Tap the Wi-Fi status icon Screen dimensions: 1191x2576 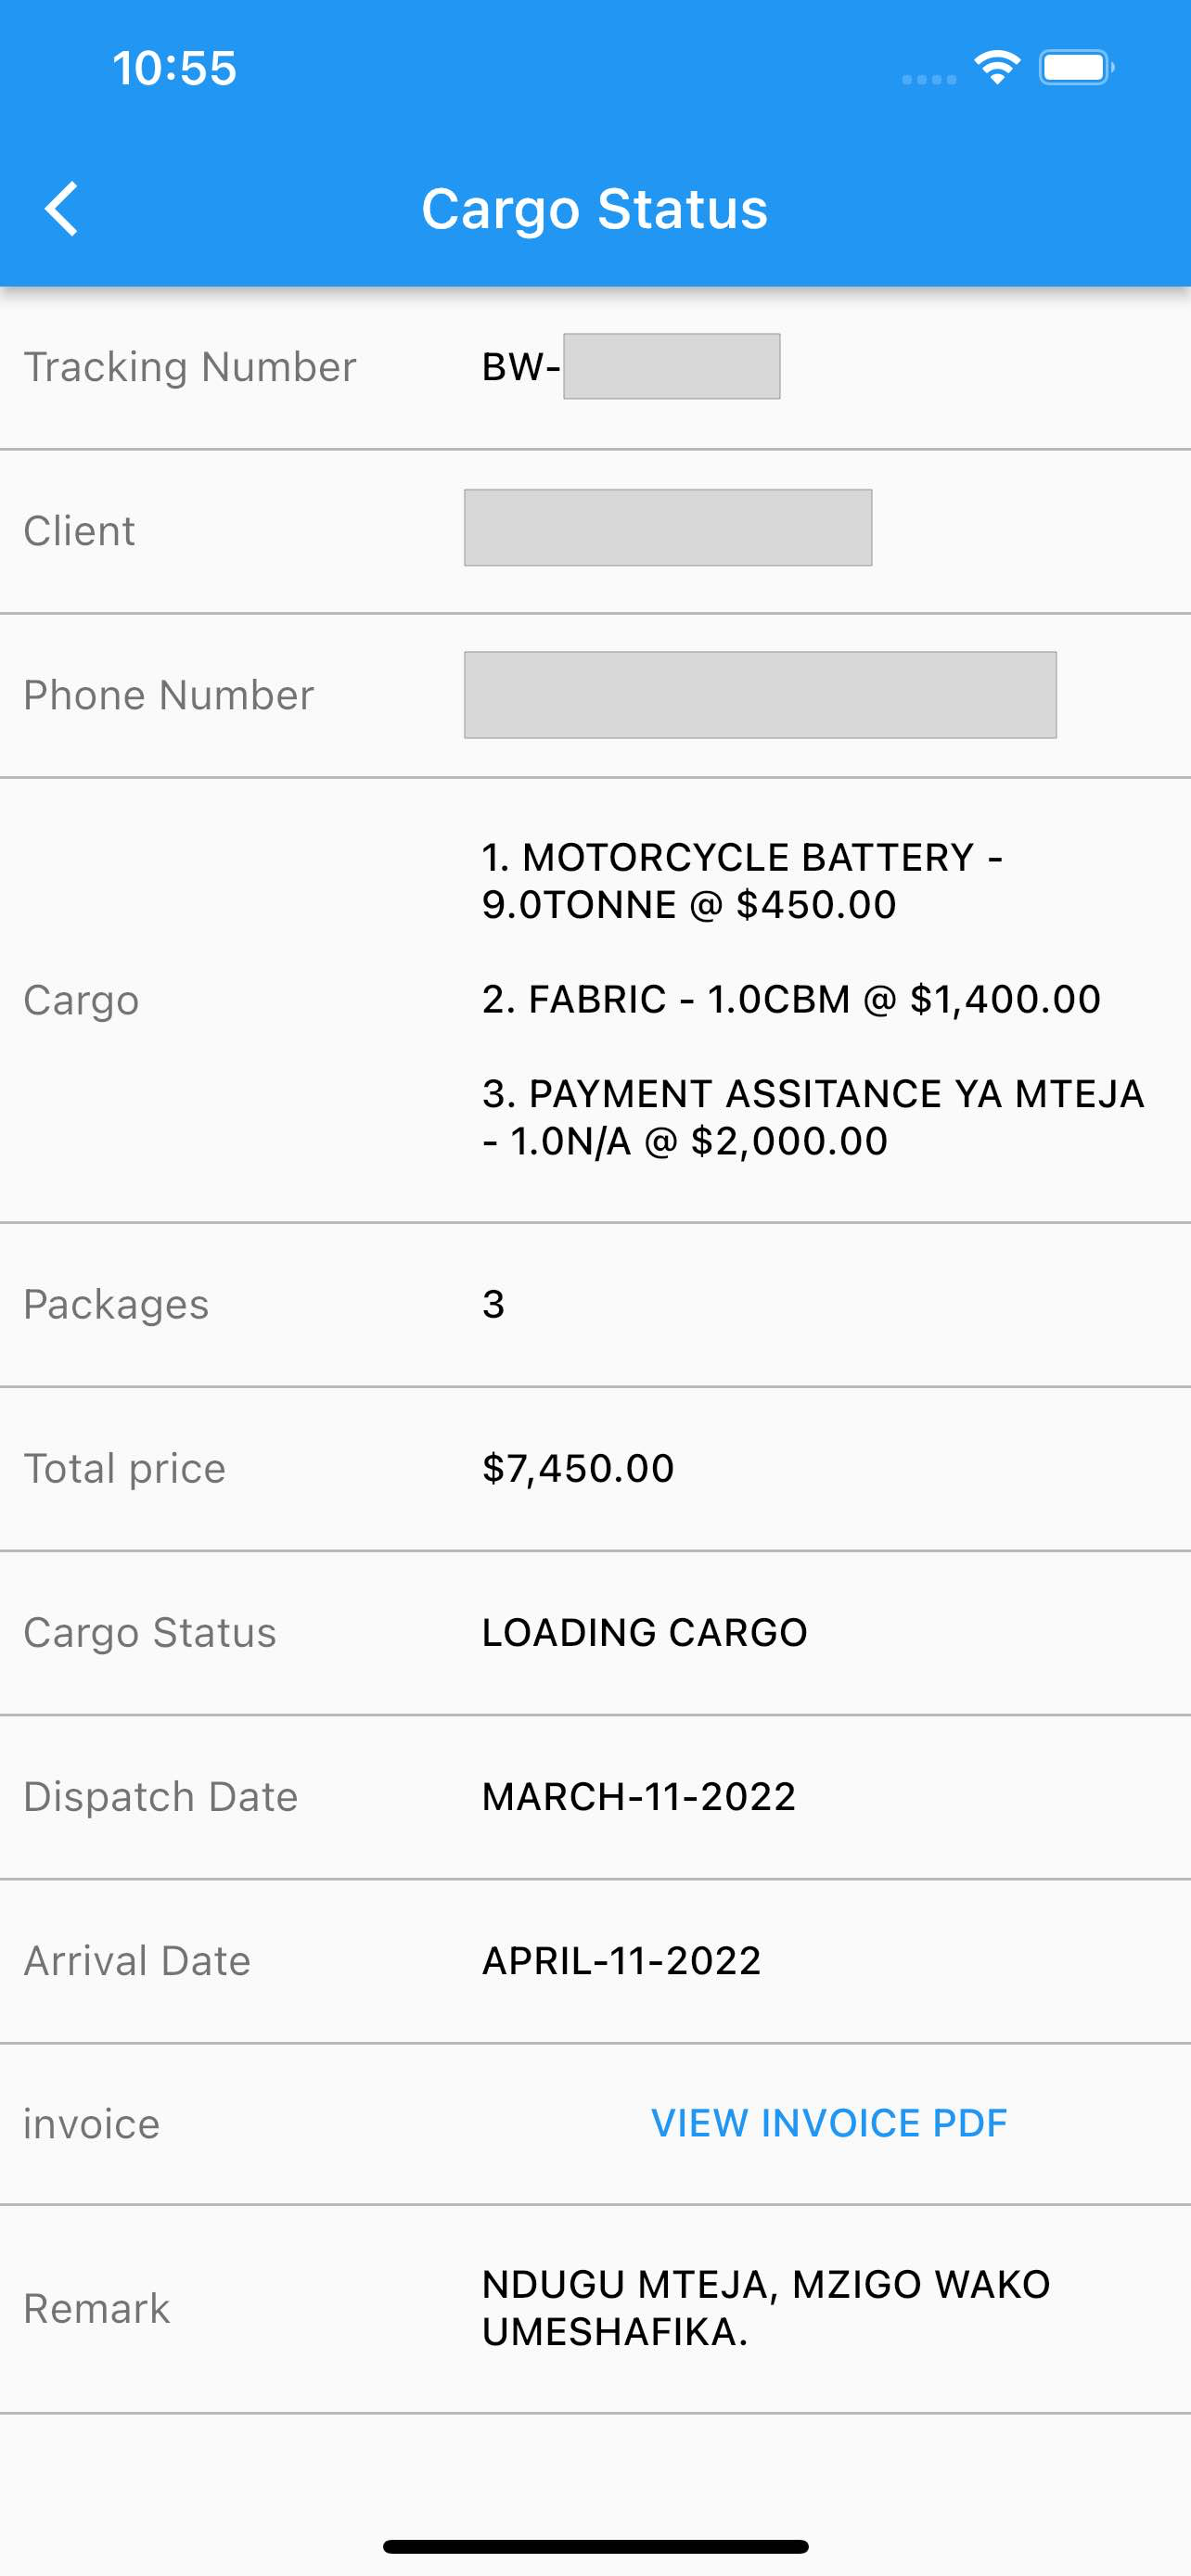click(997, 68)
